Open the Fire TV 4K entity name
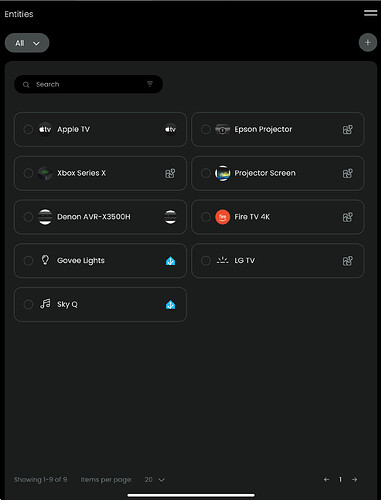This screenshot has height=500, width=381. pos(252,217)
